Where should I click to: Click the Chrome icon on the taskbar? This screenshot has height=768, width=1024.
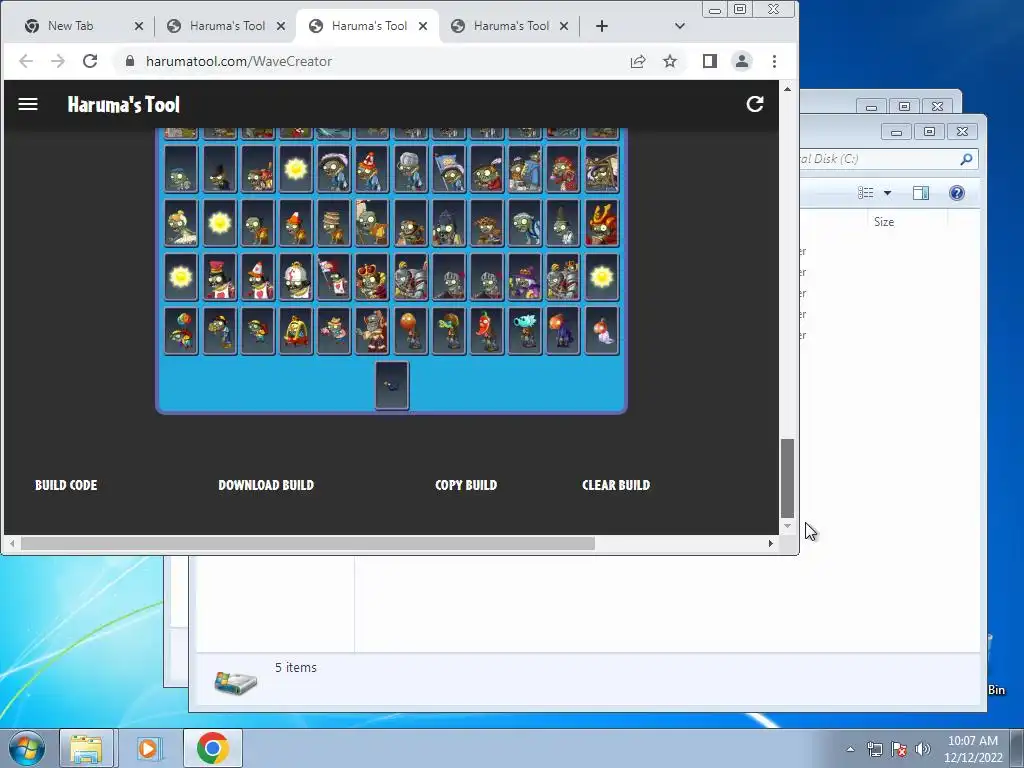(x=213, y=748)
